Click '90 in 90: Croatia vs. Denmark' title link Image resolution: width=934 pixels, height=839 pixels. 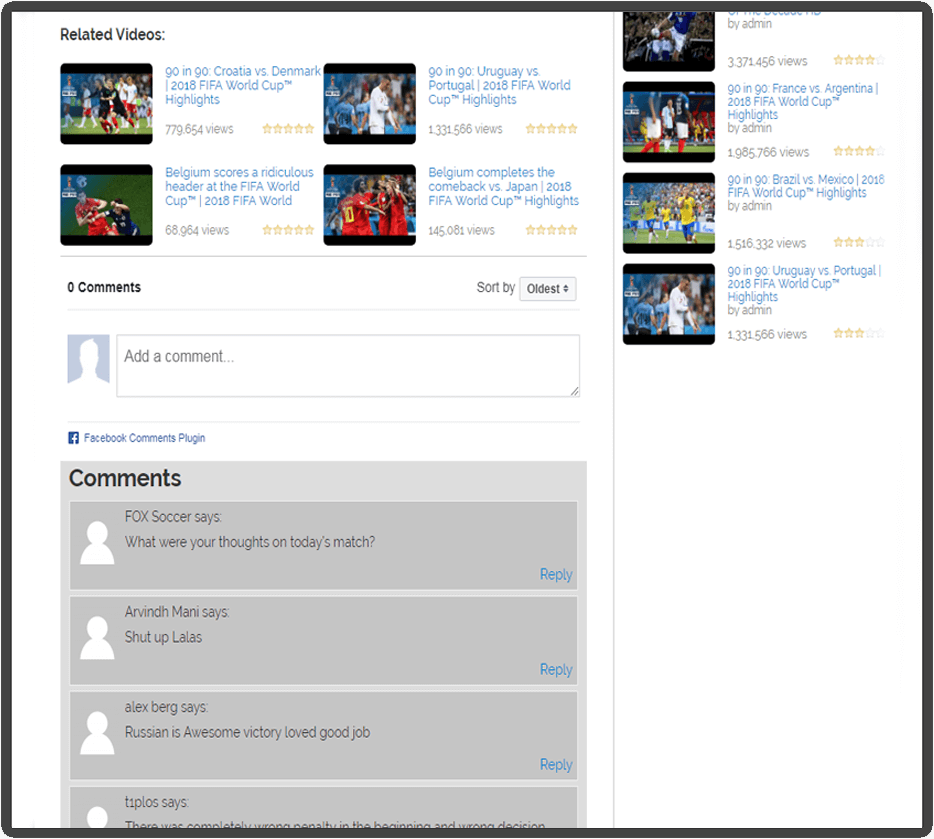tap(243, 85)
